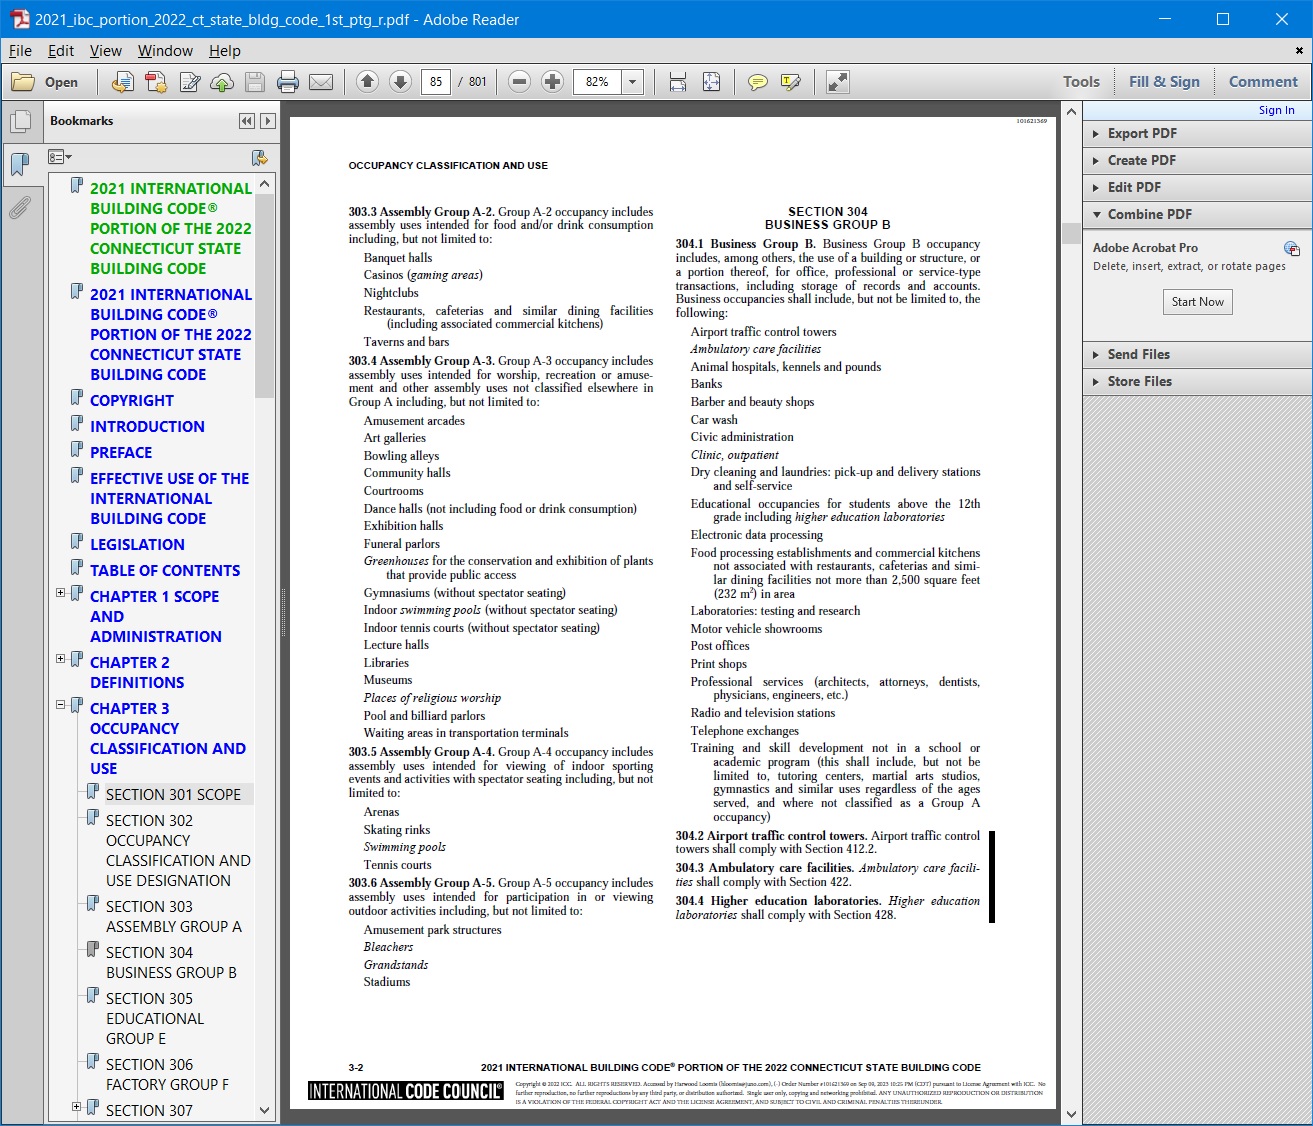1313x1126 pixels.
Task: Toggle the Bookmarks panel button
Action: [x=20, y=165]
